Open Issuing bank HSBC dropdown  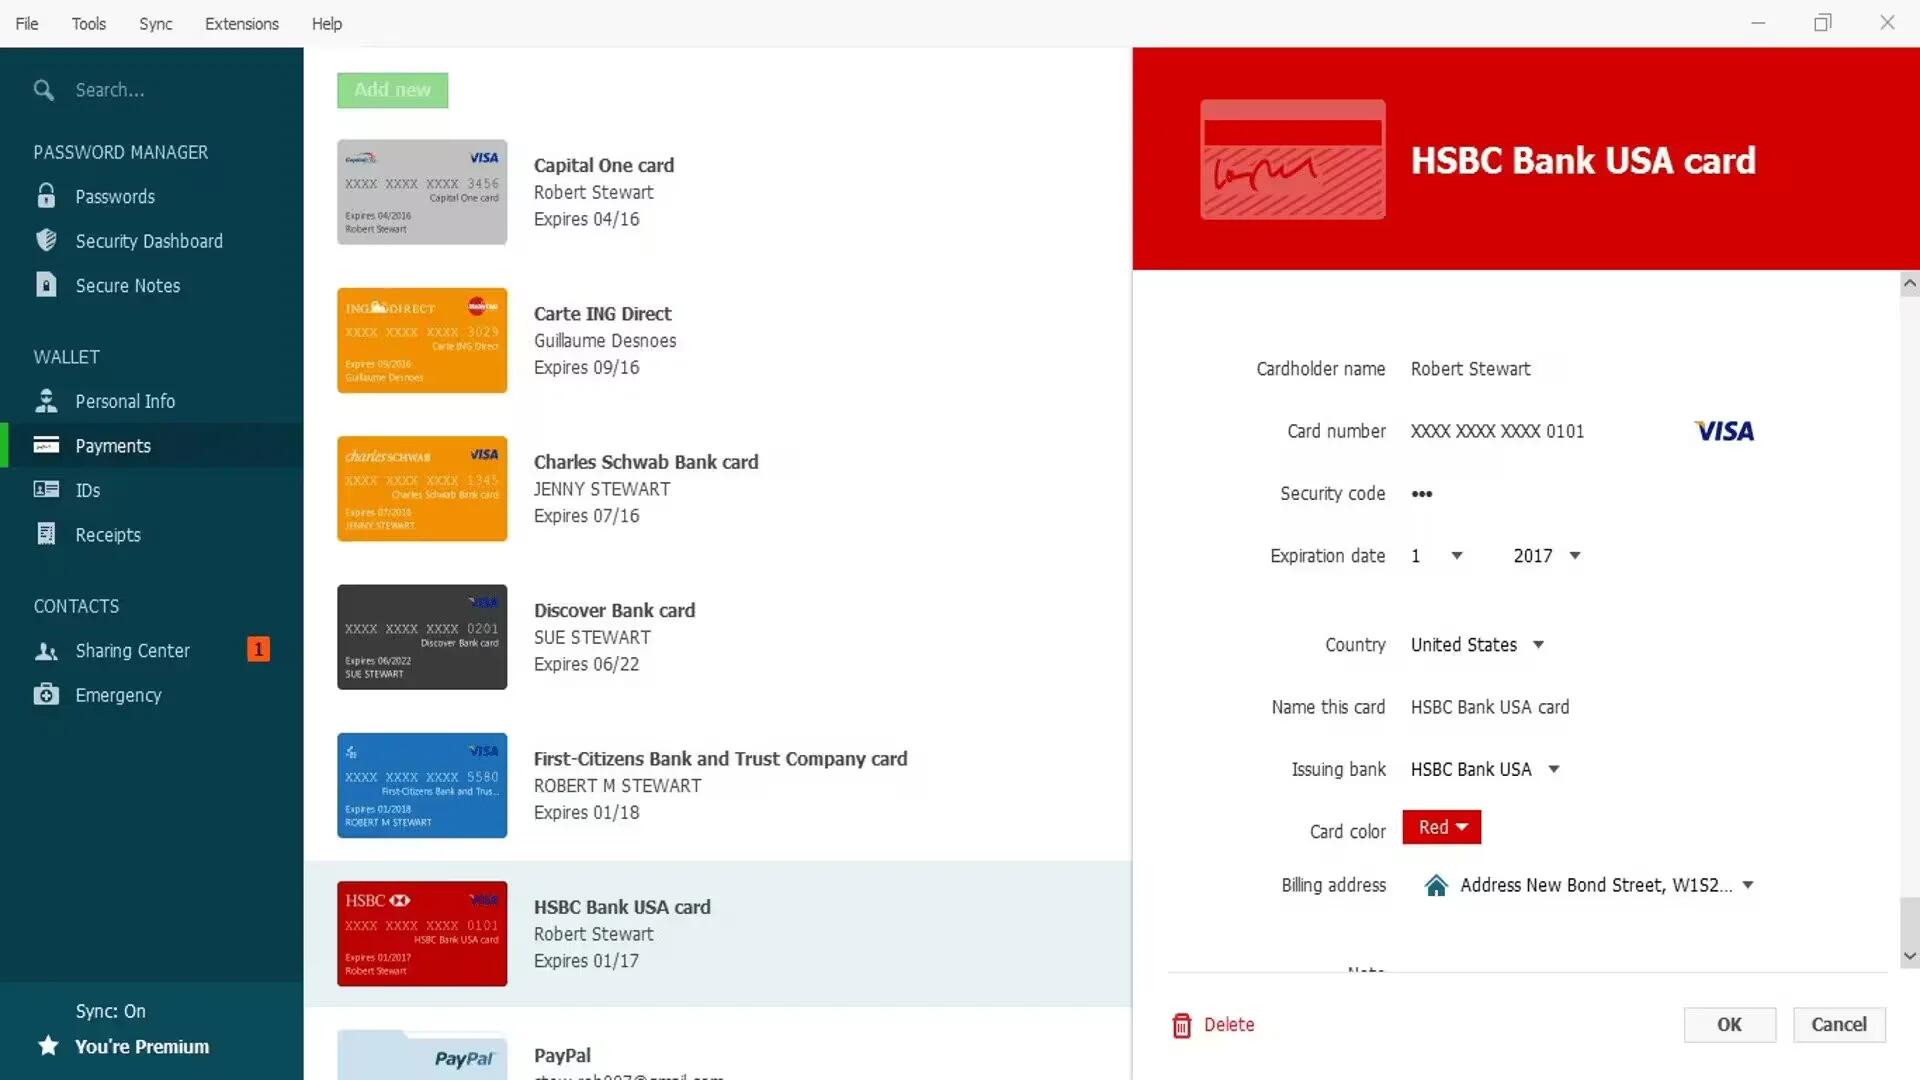click(1485, 769)
